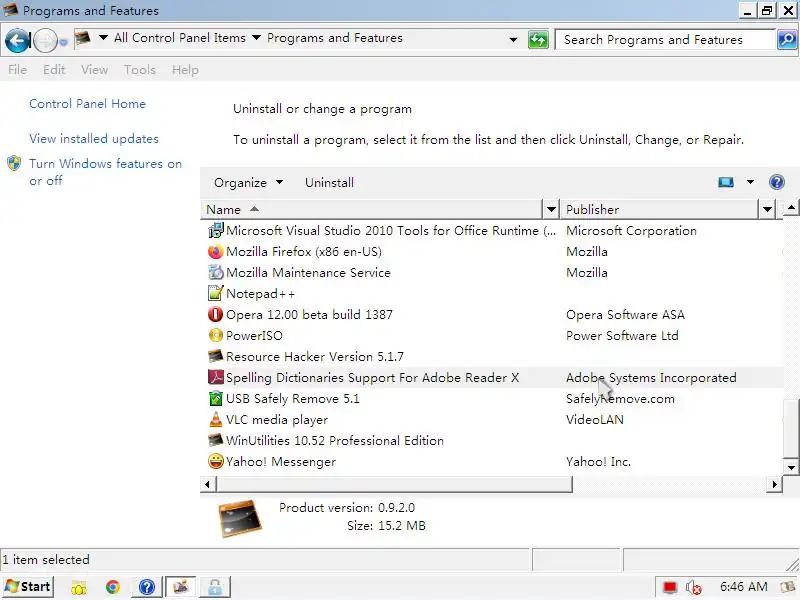Open the Name column filter dropdown
Viewport: 800px width, 600px height.
[551, 210]
